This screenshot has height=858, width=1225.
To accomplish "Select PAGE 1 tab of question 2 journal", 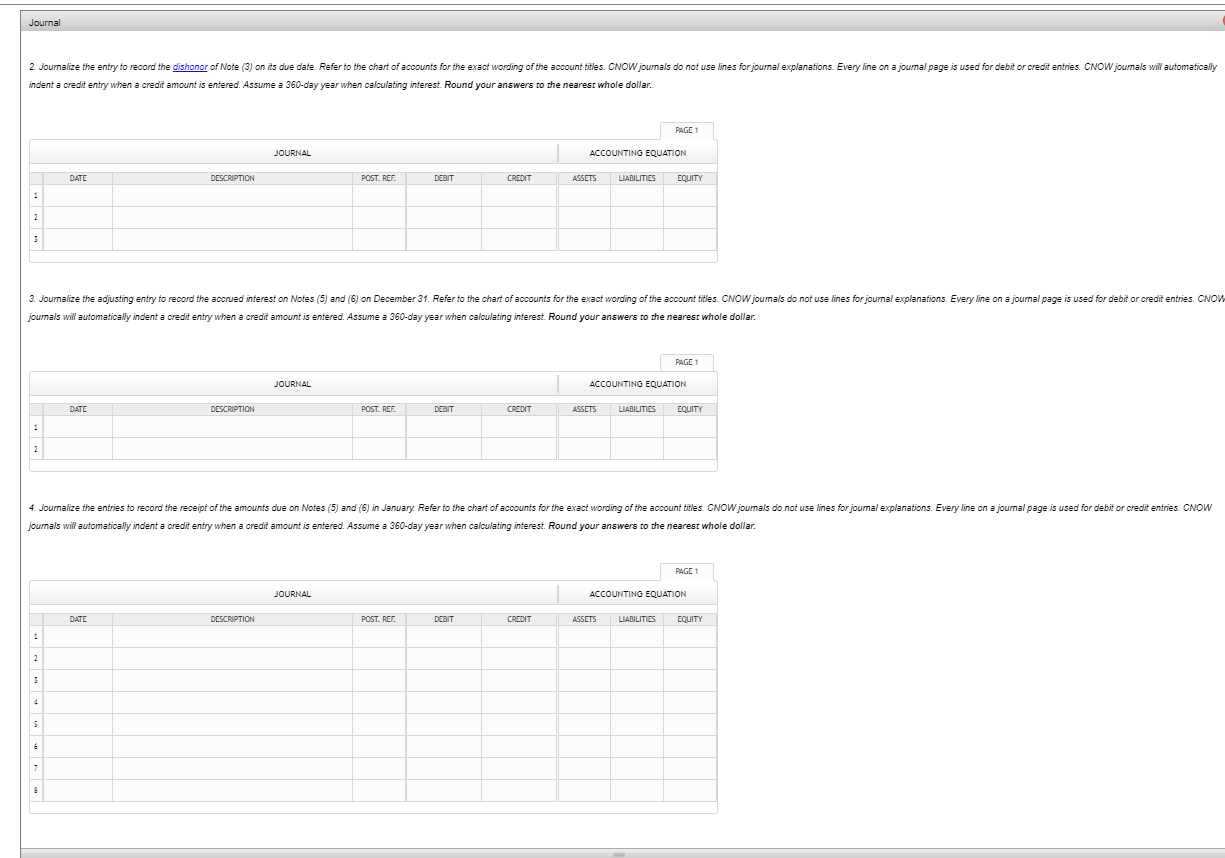I will [x=687, y=130].
